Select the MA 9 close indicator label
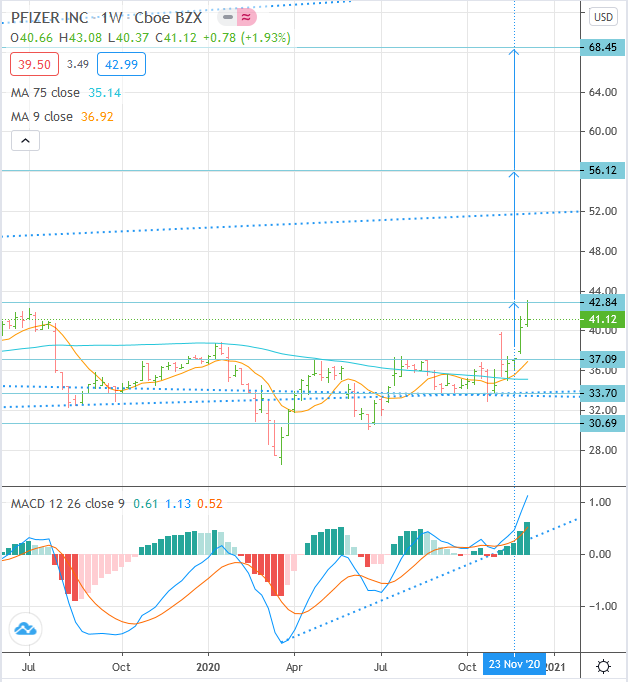The height and width of the screenshot is (682, 628). pos(42,117)
